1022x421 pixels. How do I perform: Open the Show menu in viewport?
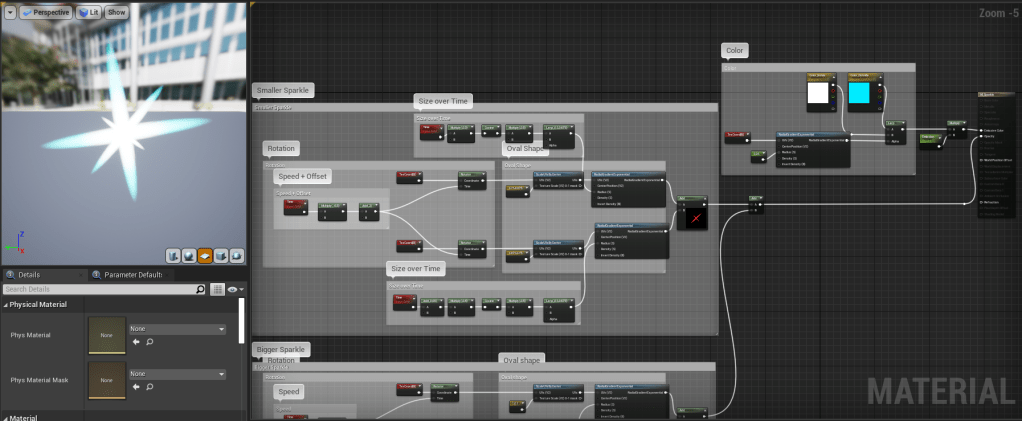tap(117, 11)
